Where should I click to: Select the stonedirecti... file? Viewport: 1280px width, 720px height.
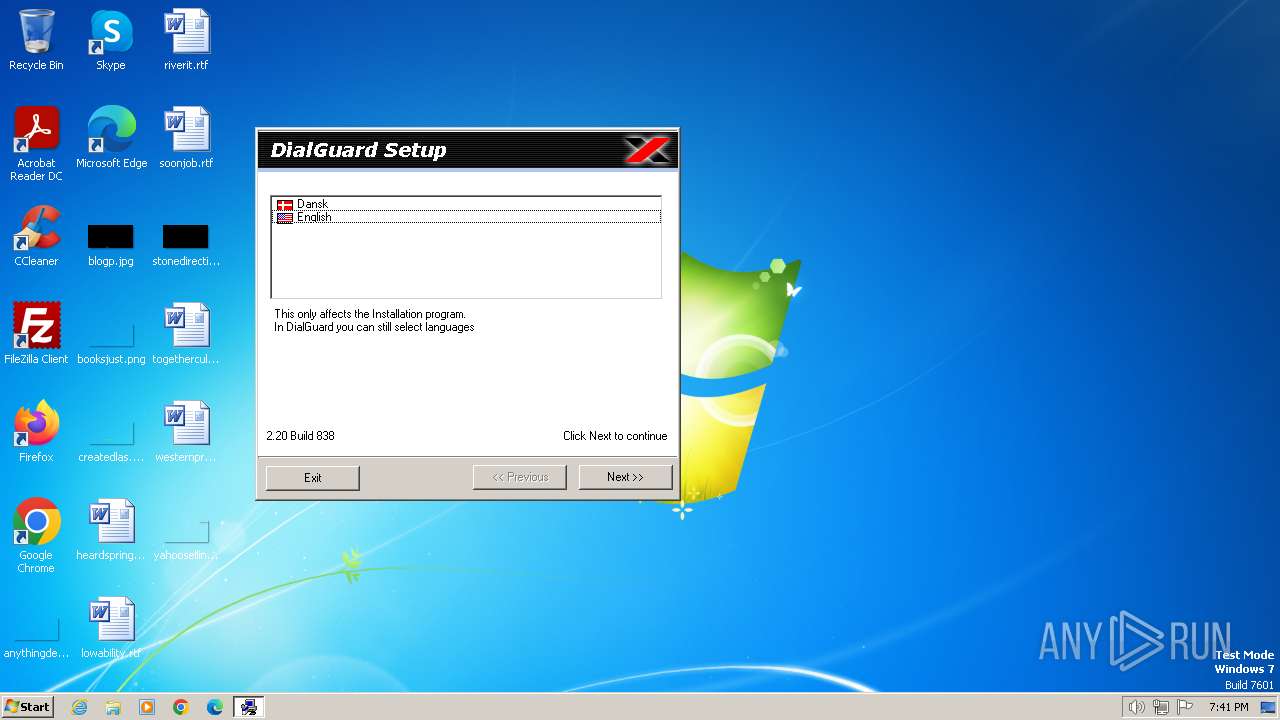point(186,244)
